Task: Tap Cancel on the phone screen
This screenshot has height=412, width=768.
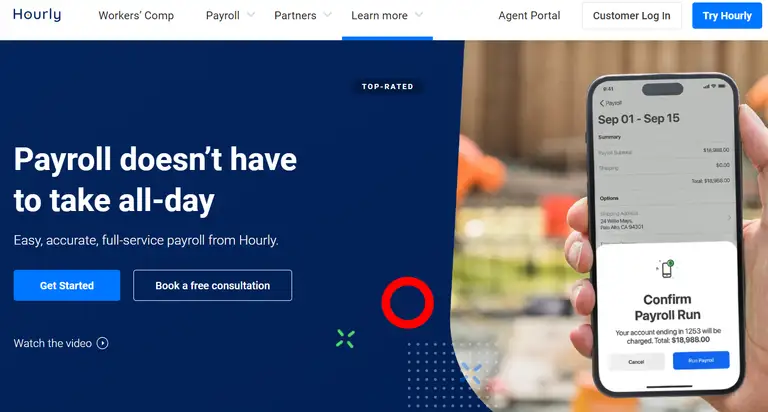Action: tap(636, 362)
